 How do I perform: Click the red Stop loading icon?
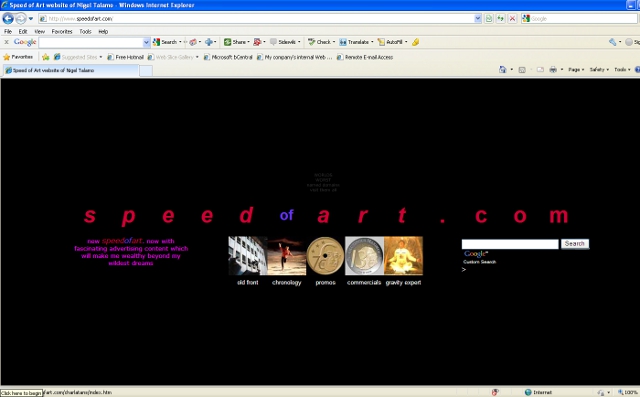point(512,18)
